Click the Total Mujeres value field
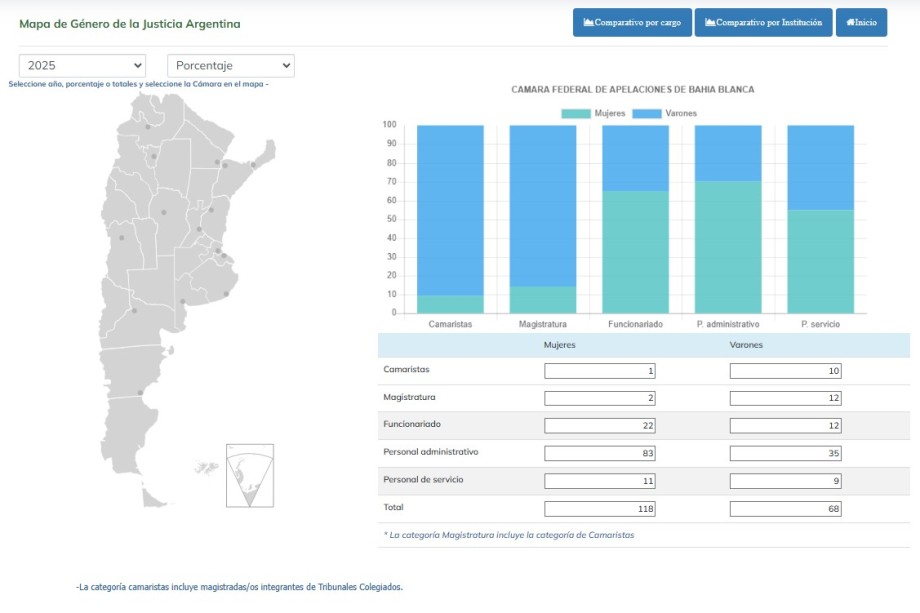 click(x=600, y=509)
